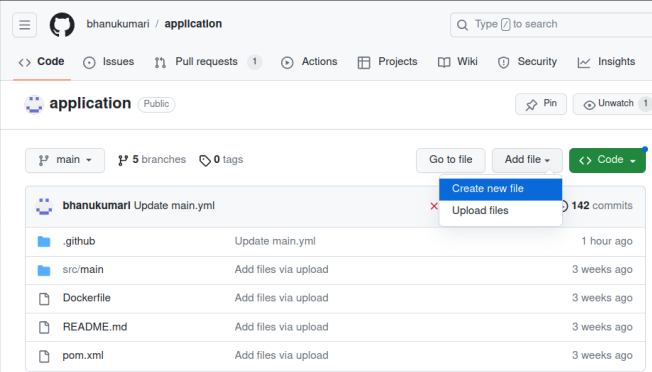Click the application repository title heading
The height and width of the screenshot is (372, 652).
click(x=90, y=103)
